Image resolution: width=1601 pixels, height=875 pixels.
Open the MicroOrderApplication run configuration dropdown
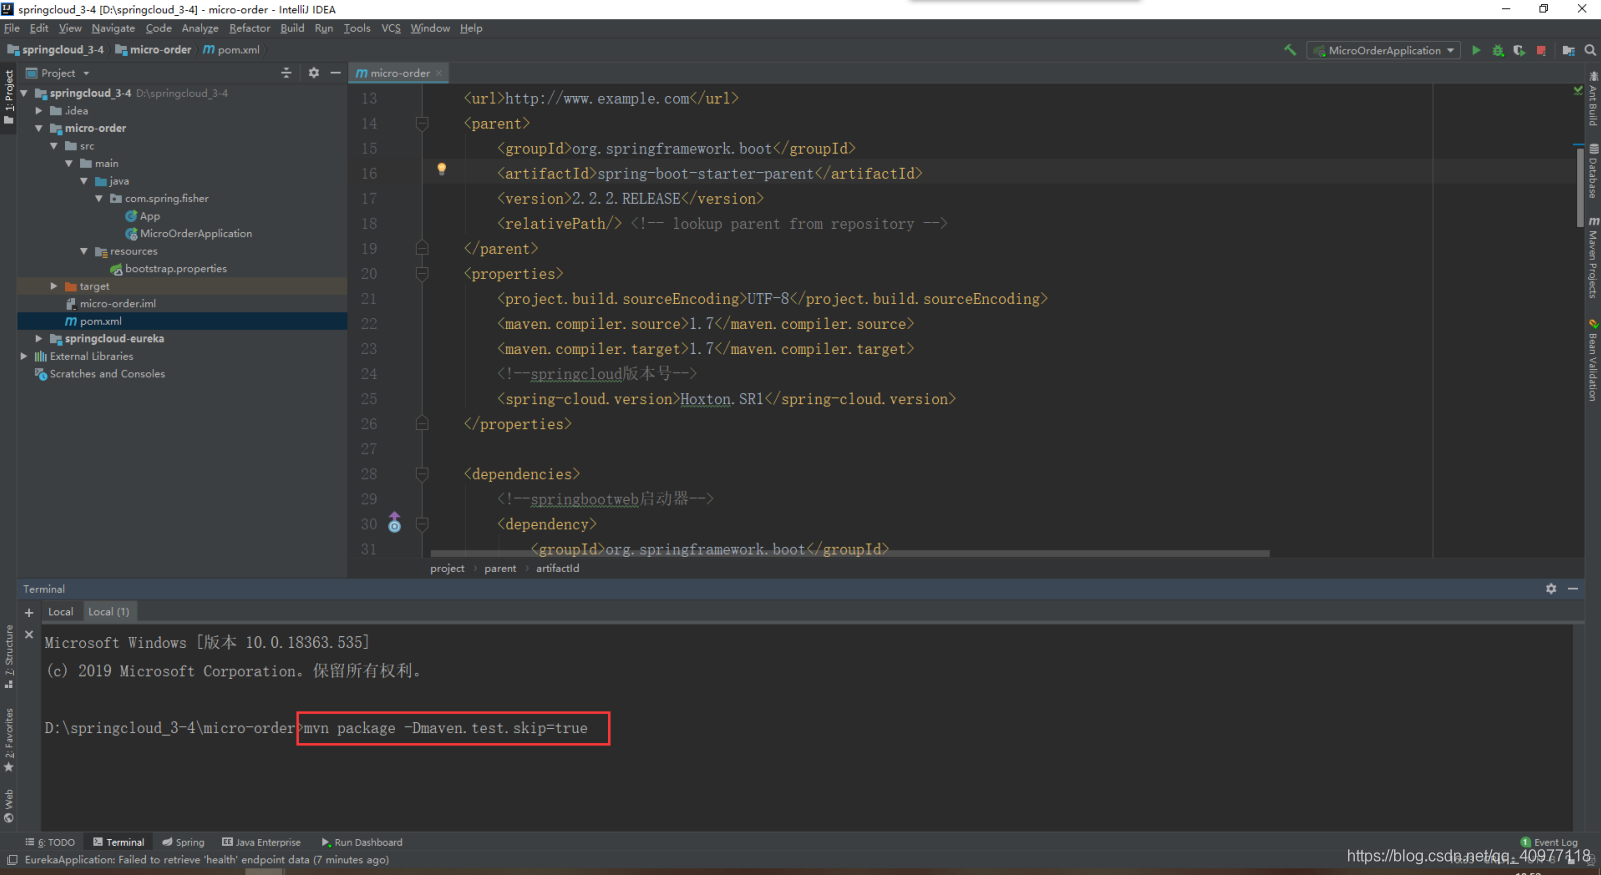click(1383, 50)
